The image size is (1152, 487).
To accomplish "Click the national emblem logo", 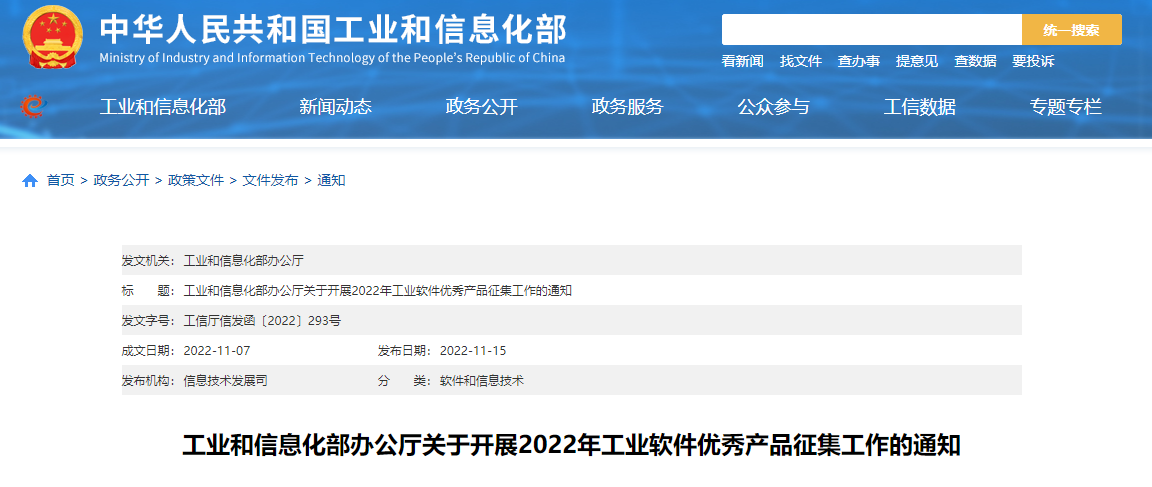I will click(54, 37).
